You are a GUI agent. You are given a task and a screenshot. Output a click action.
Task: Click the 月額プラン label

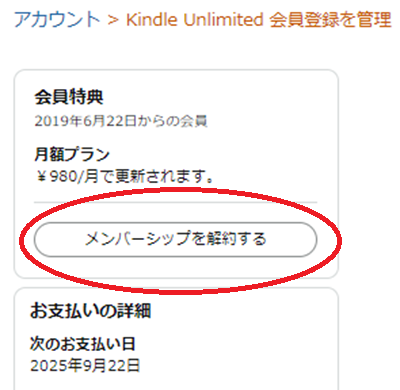tap(72, 154)
